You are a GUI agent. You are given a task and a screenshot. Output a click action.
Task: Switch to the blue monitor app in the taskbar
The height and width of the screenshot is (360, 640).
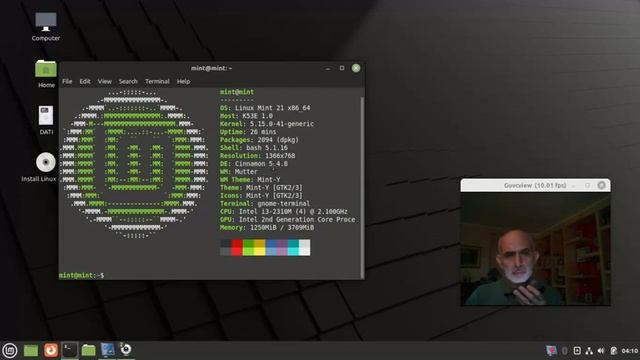[107, 350]
